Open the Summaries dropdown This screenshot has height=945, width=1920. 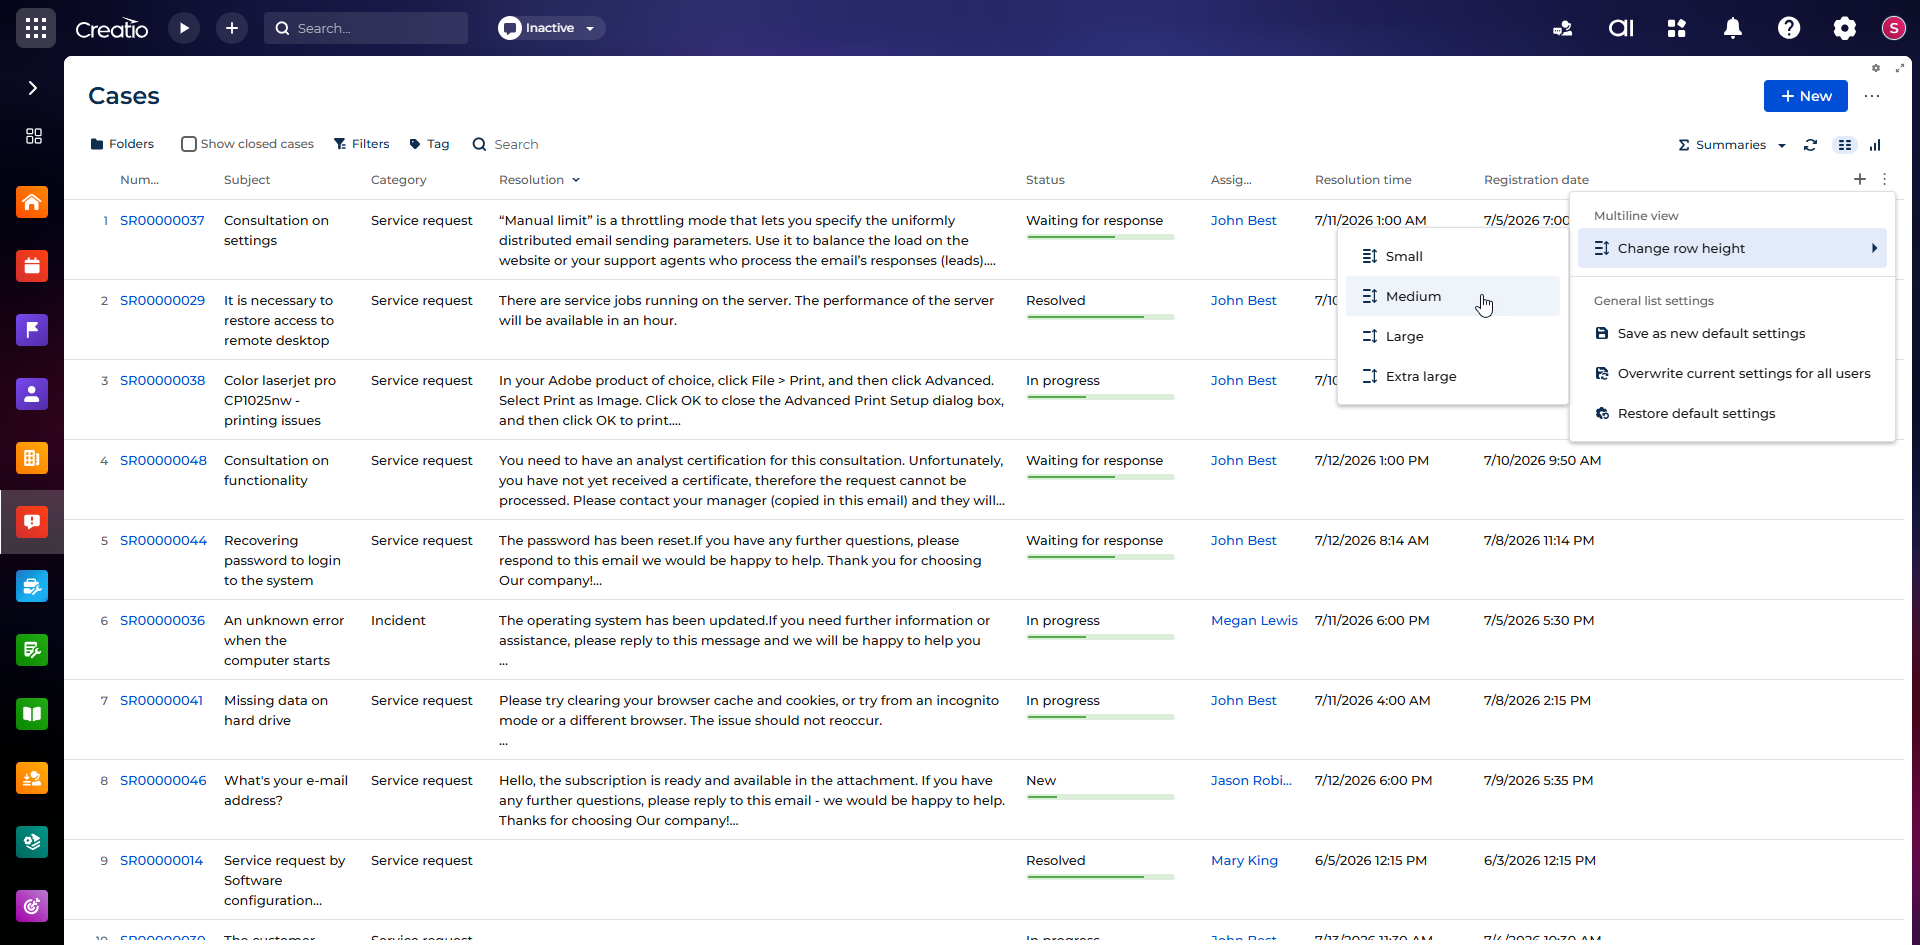1732,145
